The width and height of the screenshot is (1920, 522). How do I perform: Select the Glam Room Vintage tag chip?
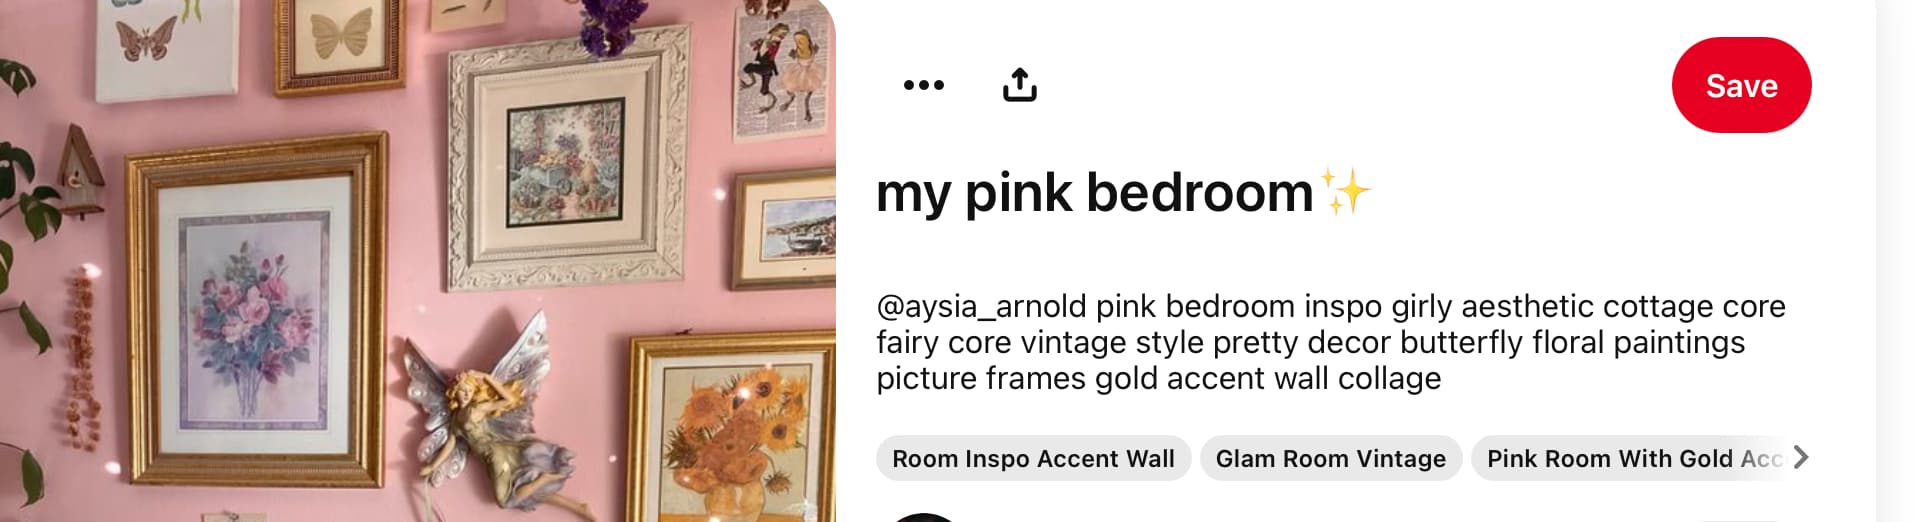click(x=1330, y=458)
